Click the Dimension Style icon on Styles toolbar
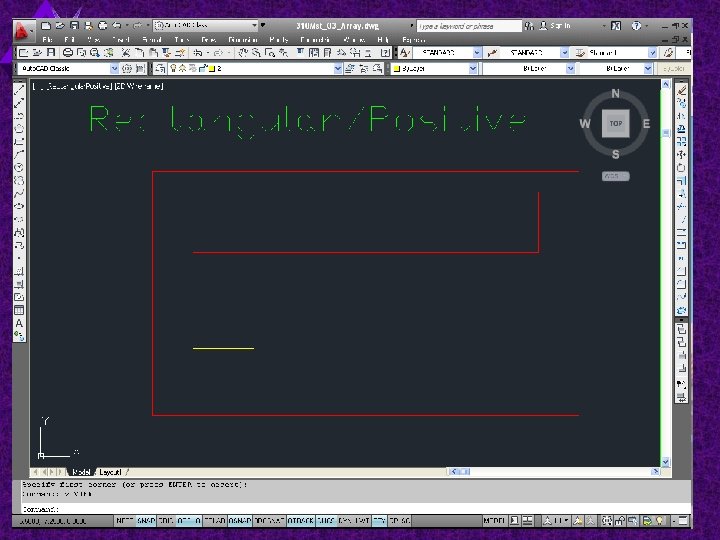Screen dimensions: 720x540 click(492, 53)
